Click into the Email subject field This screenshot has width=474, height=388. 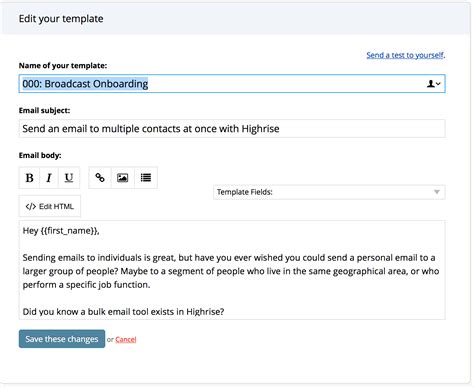(232, 129)
